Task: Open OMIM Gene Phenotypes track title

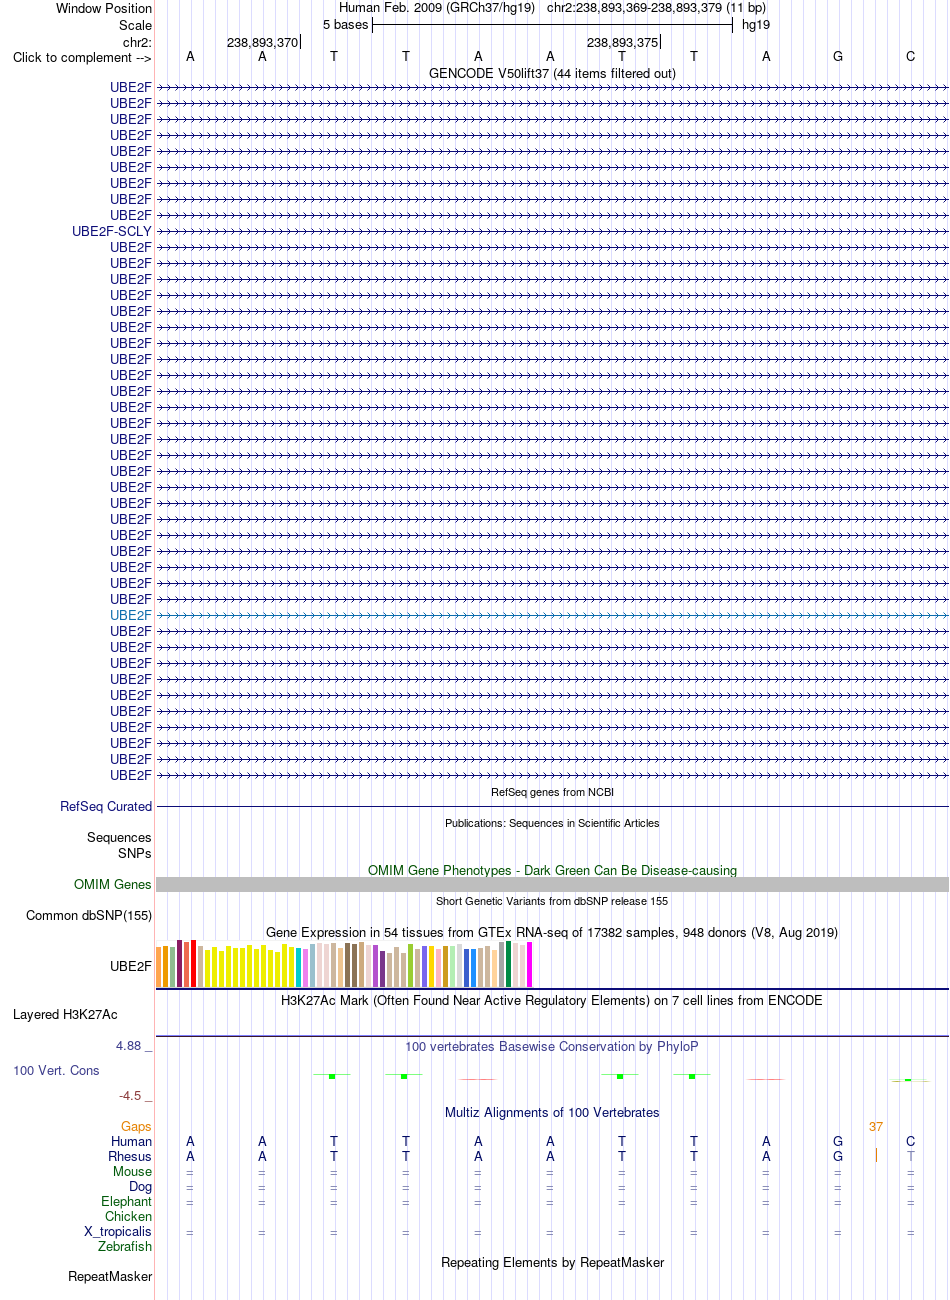Action: (x=552, y=870)
